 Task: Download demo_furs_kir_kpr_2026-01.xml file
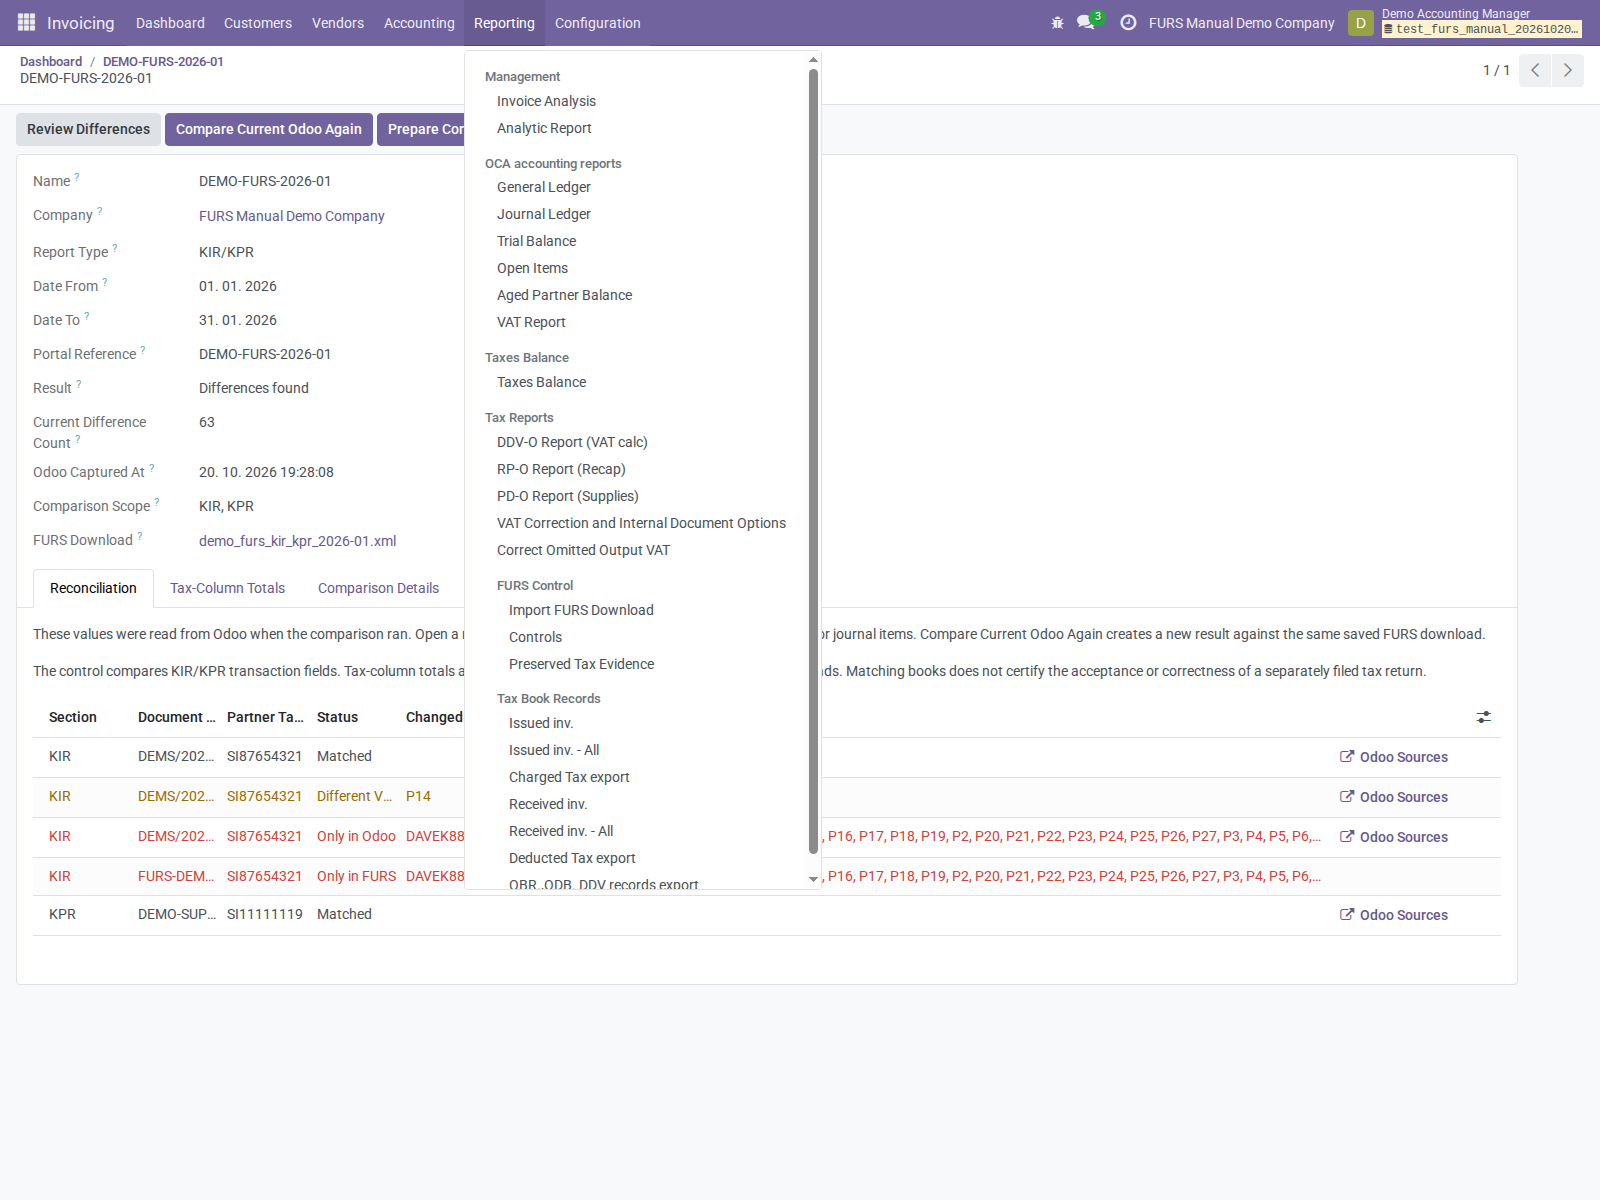click(x=297, y=541)
